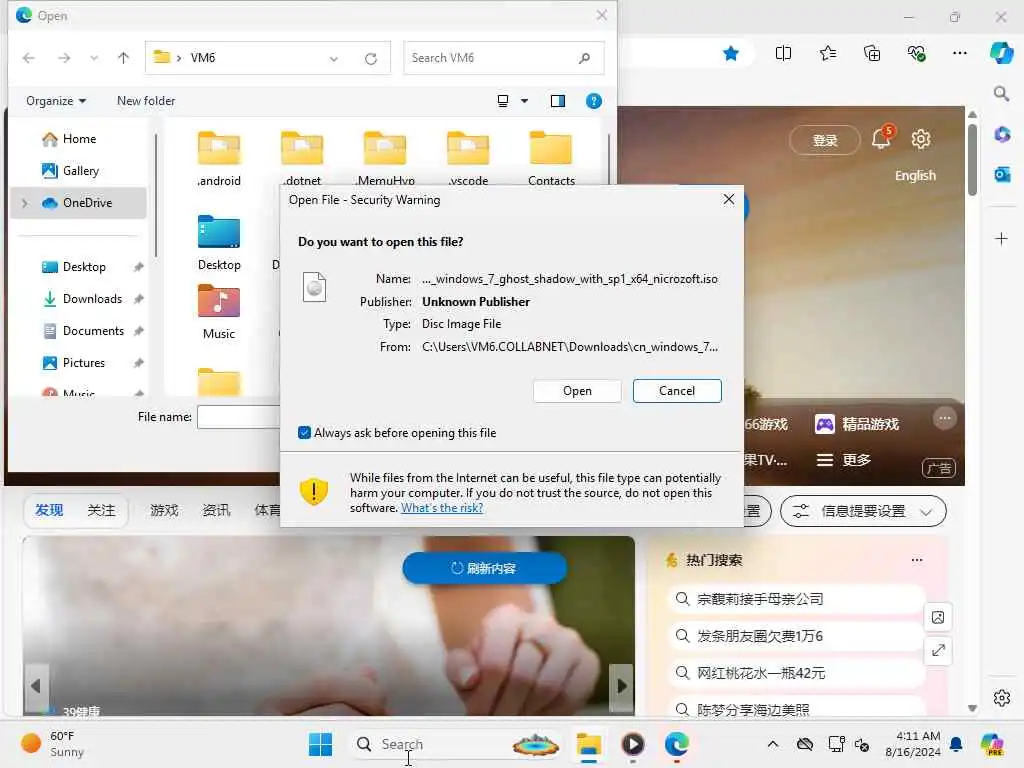Select Home in the navigation pane
The image size is (1024, 768).
[x=78, y=138]
